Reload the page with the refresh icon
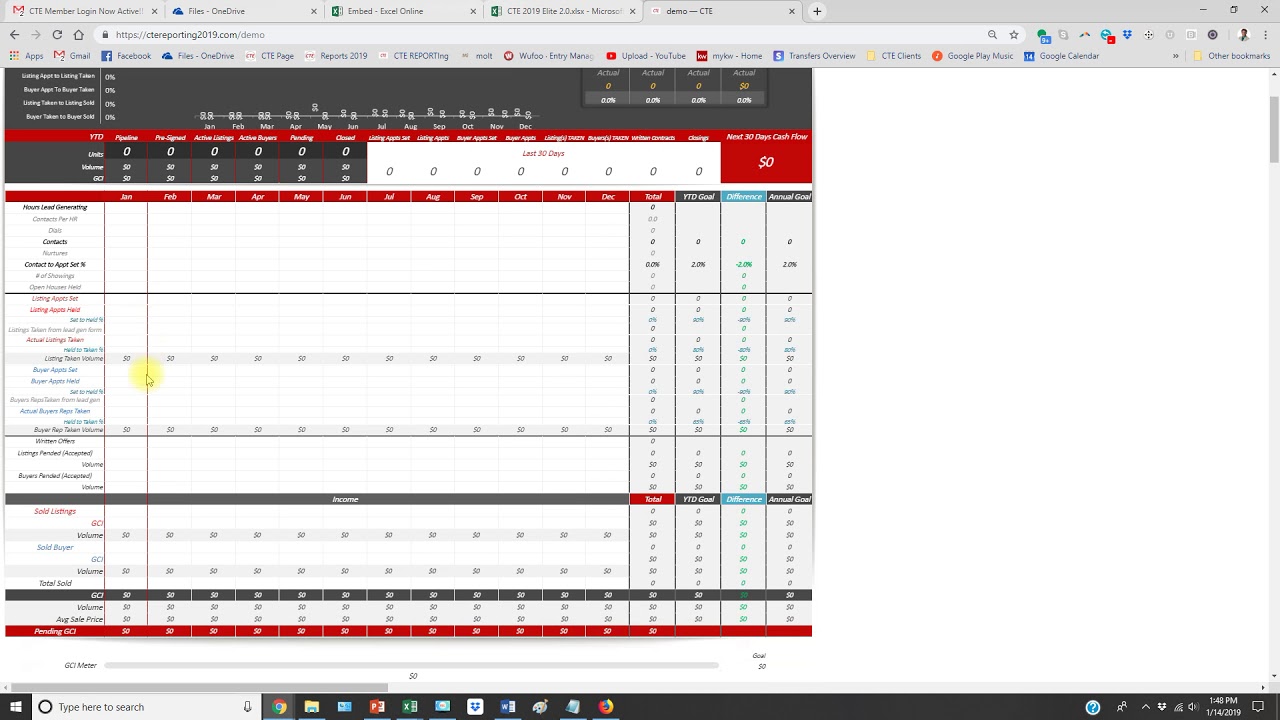This screenshot has height=720, width=1280. (57, 34)
